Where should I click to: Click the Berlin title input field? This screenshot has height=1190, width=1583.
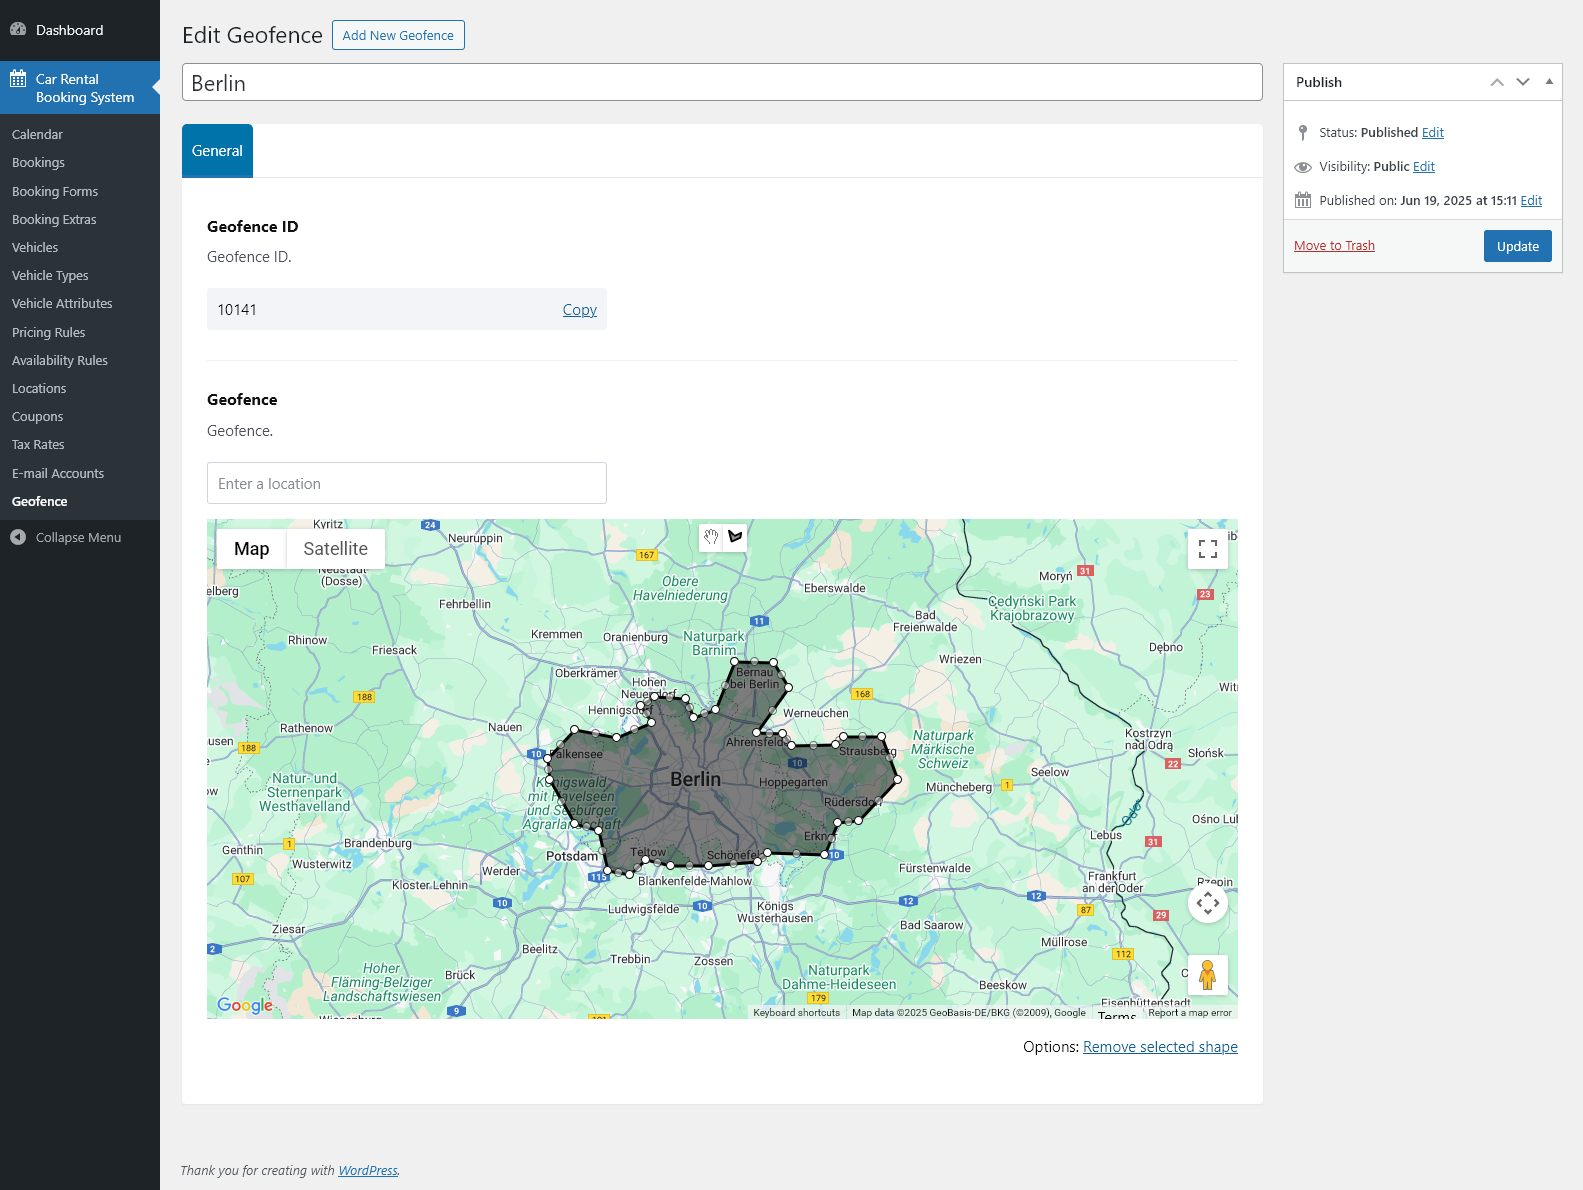pos(722,83)
